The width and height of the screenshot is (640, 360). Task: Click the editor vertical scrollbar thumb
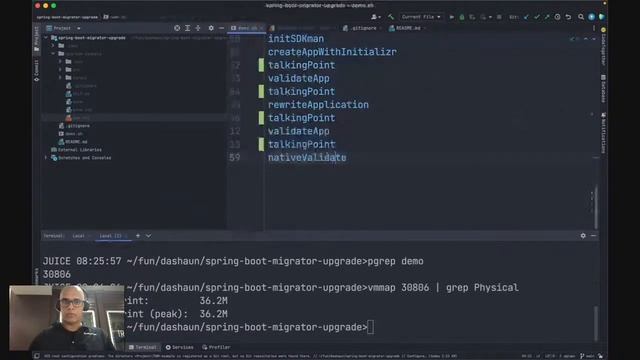coord(596,207)
